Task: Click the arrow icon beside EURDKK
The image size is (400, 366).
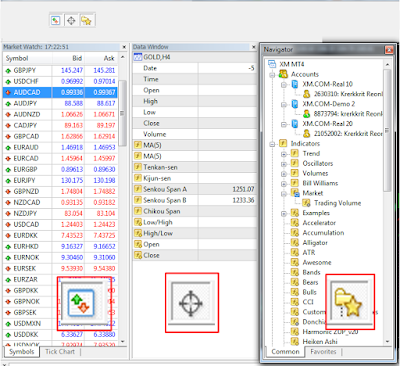Action: [x=8, y=236]
